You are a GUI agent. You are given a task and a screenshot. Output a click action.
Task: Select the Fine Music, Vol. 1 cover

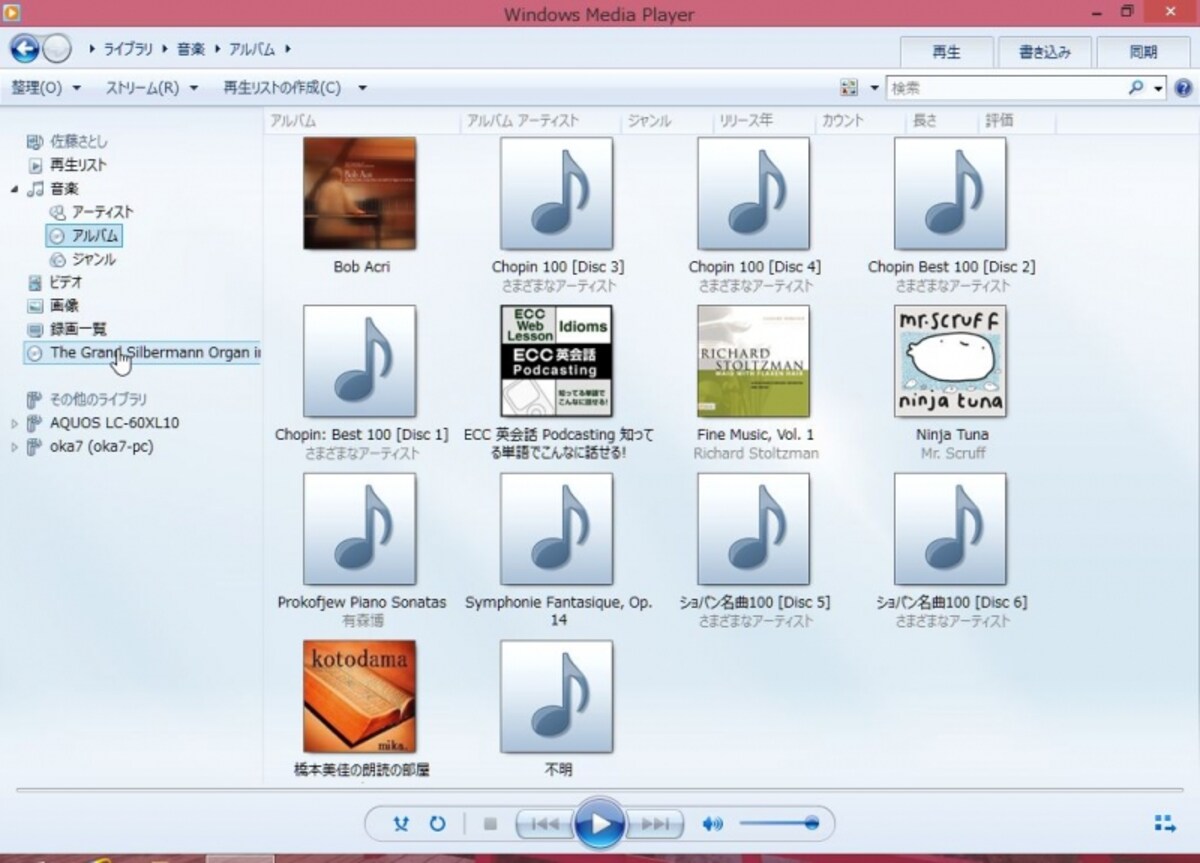(x=754, y=362)
